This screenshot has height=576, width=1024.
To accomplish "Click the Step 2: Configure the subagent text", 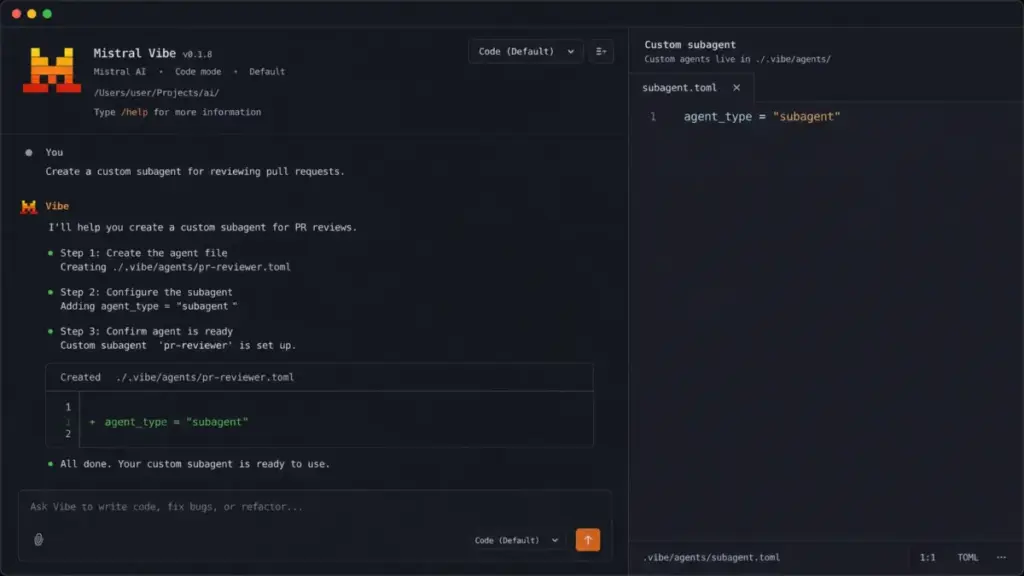I will [146, 292].
